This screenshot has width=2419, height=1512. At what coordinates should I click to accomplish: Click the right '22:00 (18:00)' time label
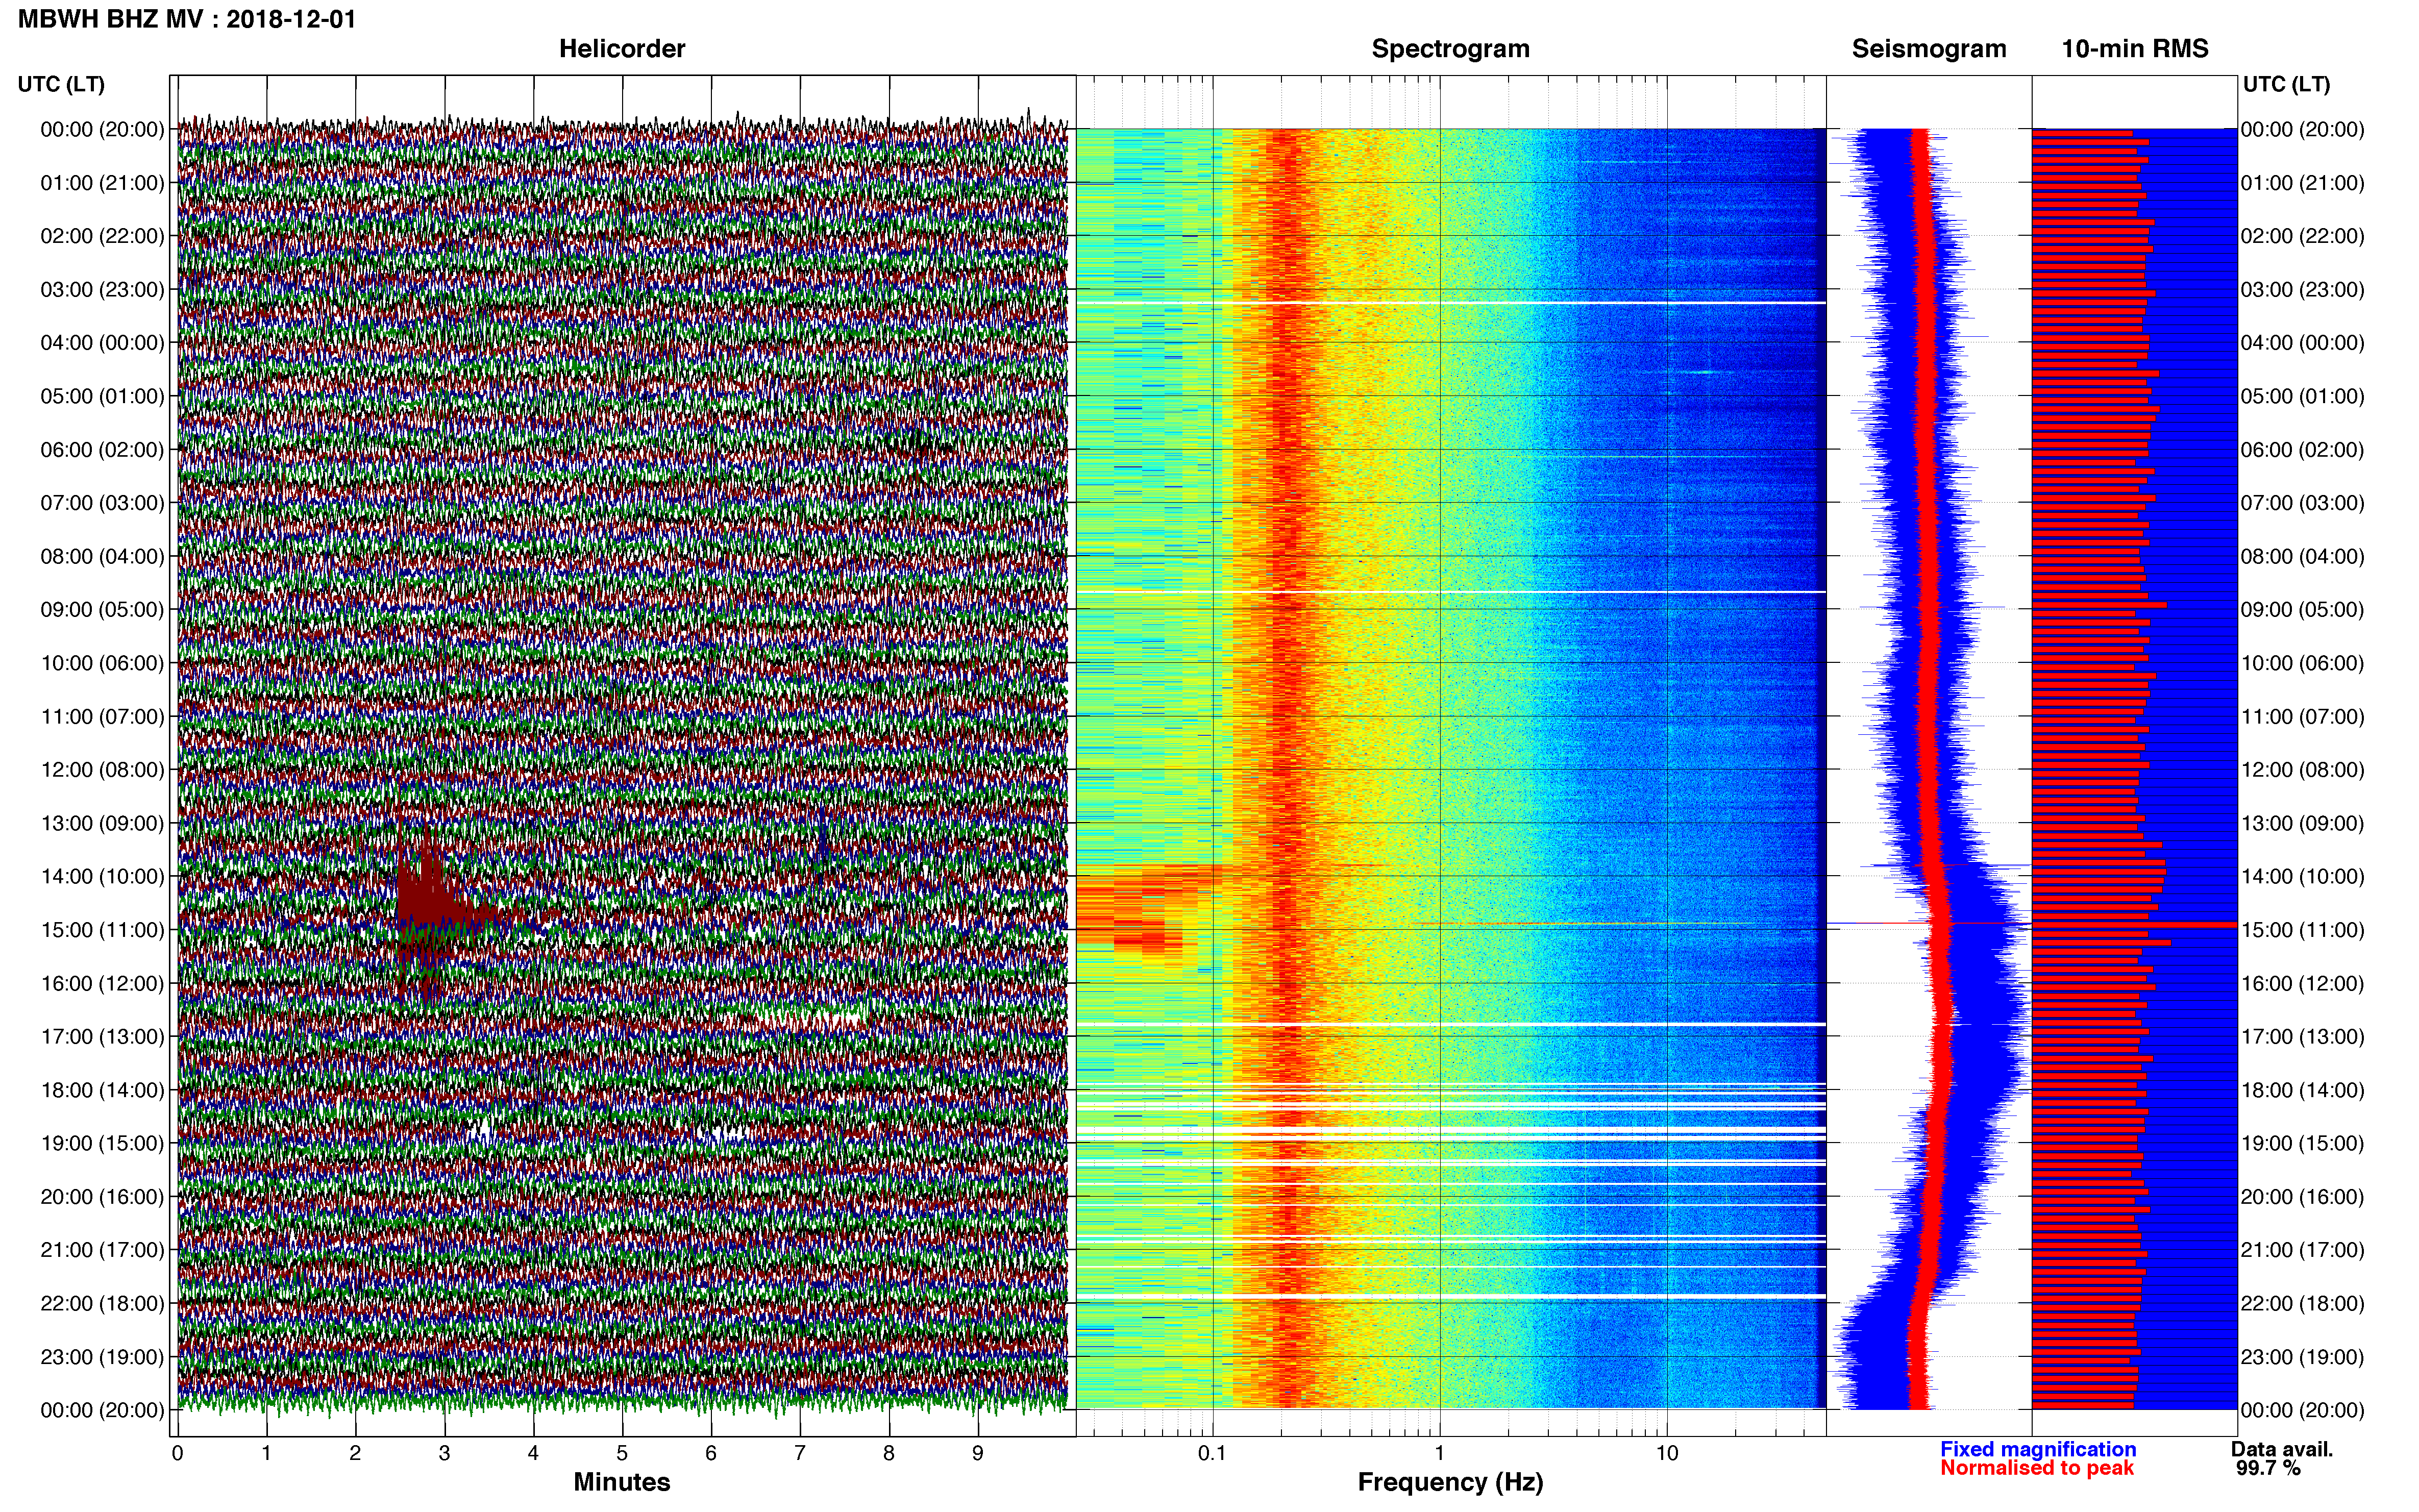pyautogui.click(x=2303, y=1304)
